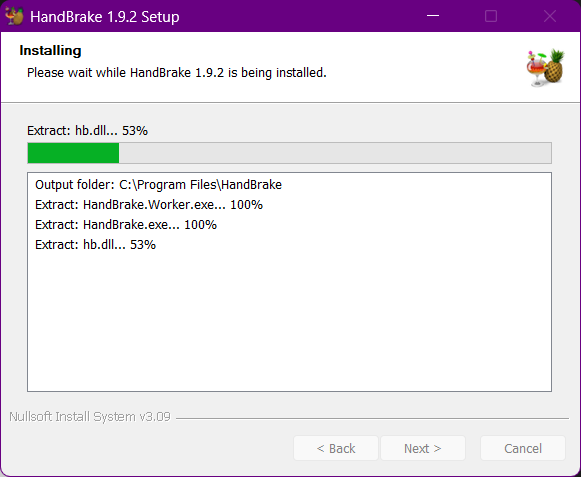Click the HandBrake 1.9.2 Setup title text
This screenshot has height=477, width=581.
pos(105,17)
